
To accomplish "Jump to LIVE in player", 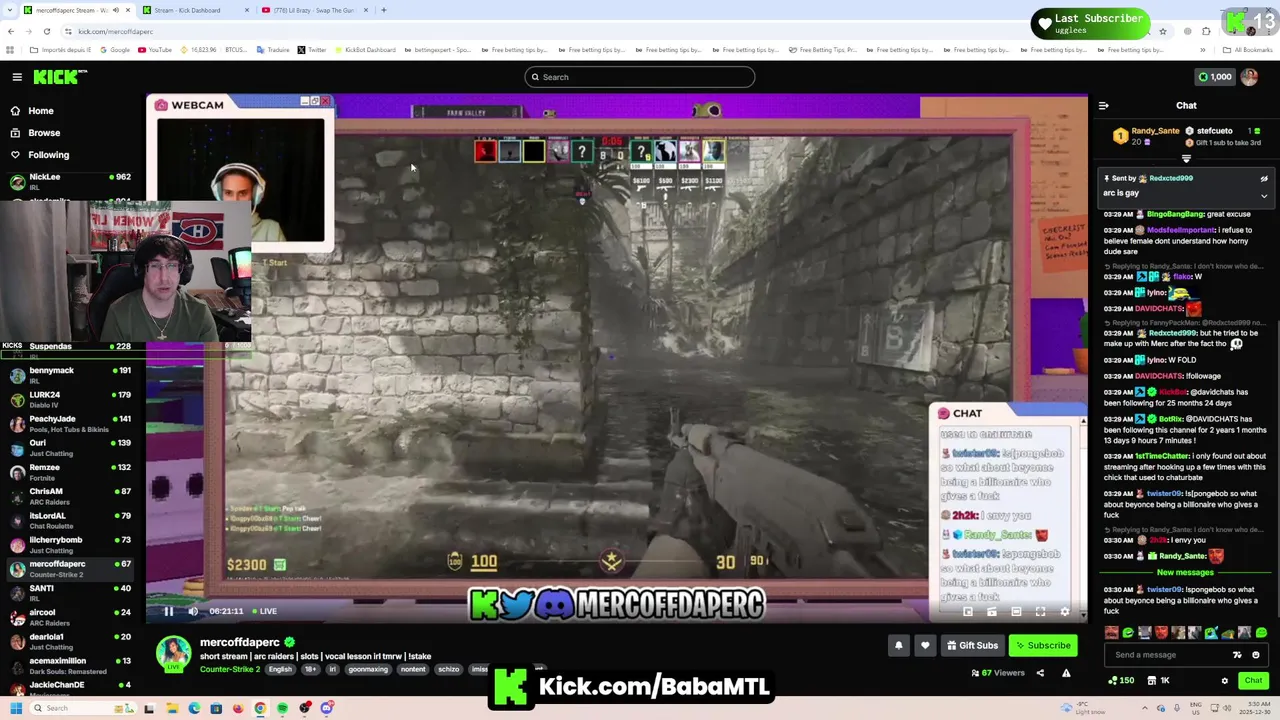I will tap(264, 611).
